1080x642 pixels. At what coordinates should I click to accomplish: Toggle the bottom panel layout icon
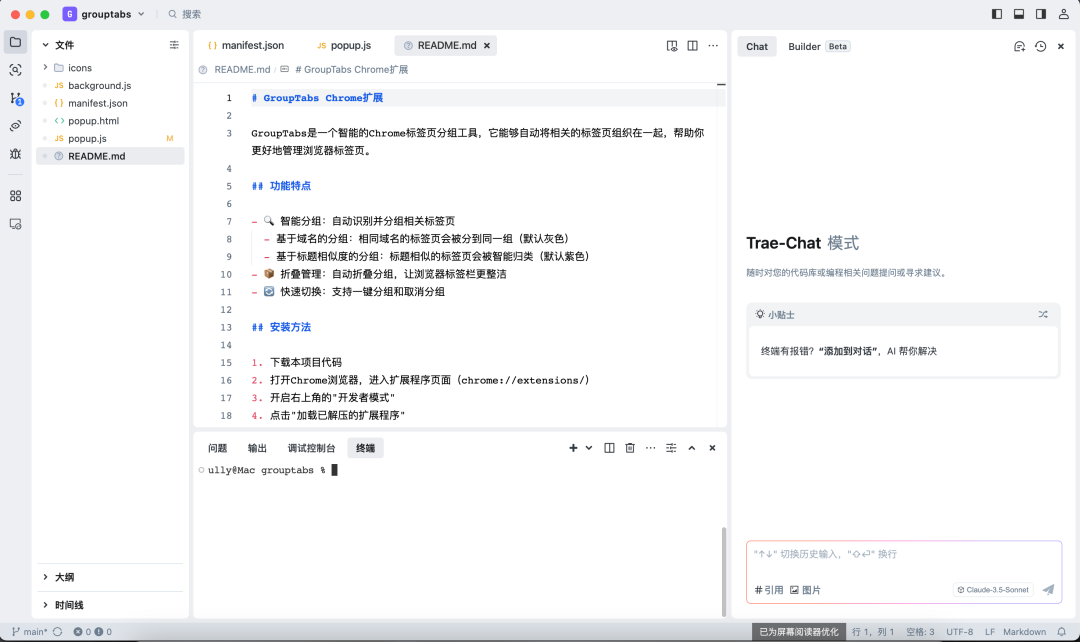[1019, 14]
